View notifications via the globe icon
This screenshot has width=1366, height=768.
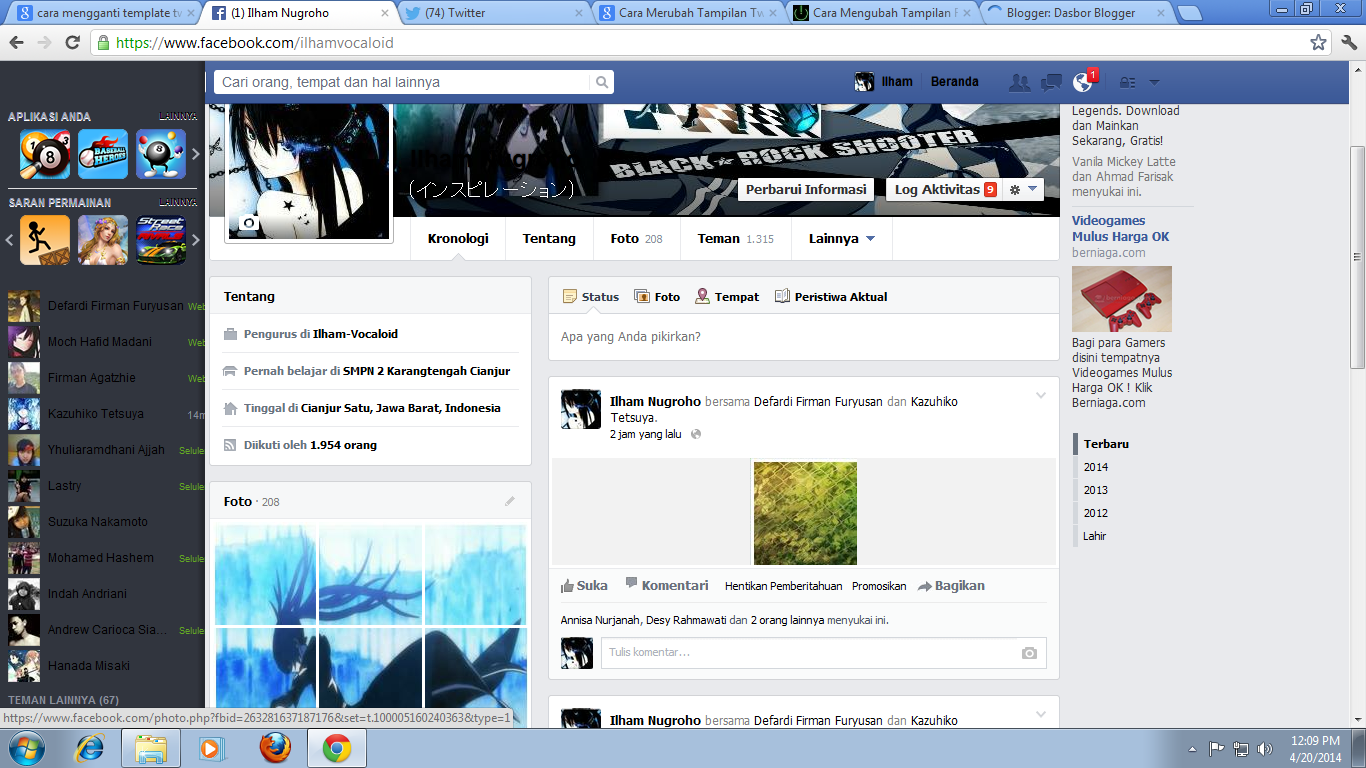click(x=1082, y=82)
